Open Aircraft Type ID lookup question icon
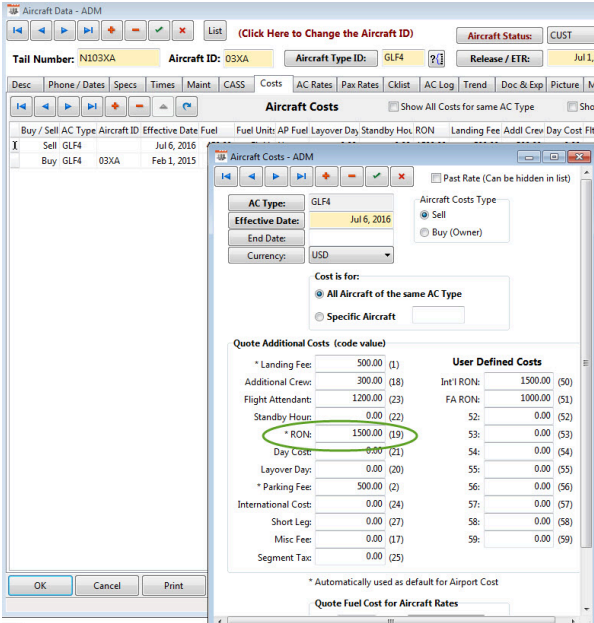Viewport: 594px width, 623px height. (x=437, y=59)
